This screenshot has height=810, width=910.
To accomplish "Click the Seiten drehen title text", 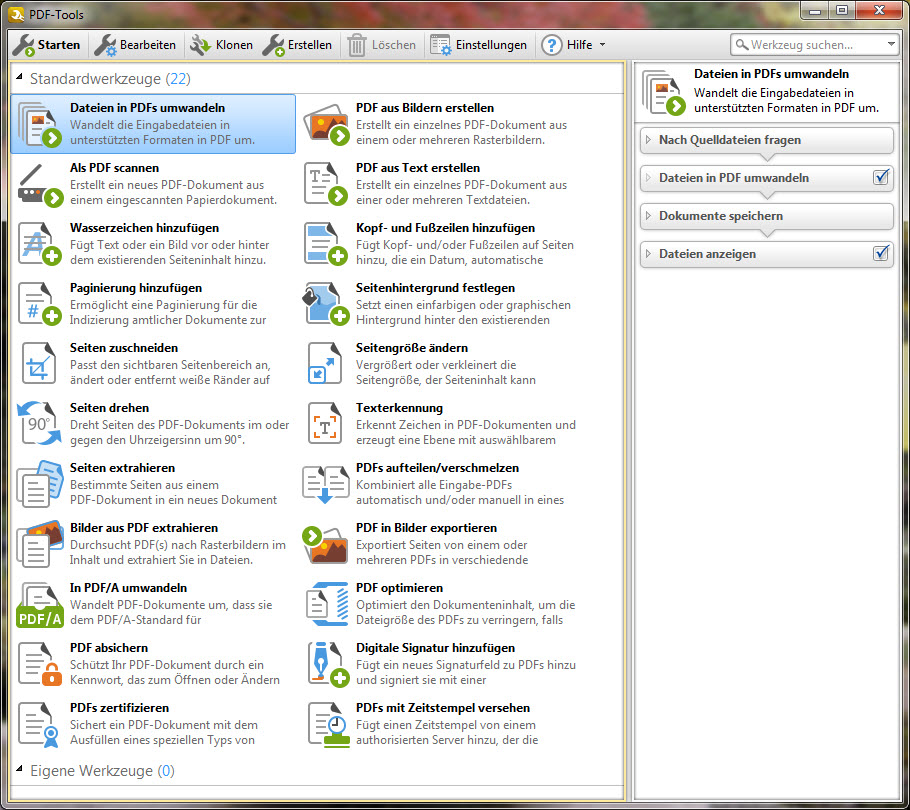I will 110,408.
